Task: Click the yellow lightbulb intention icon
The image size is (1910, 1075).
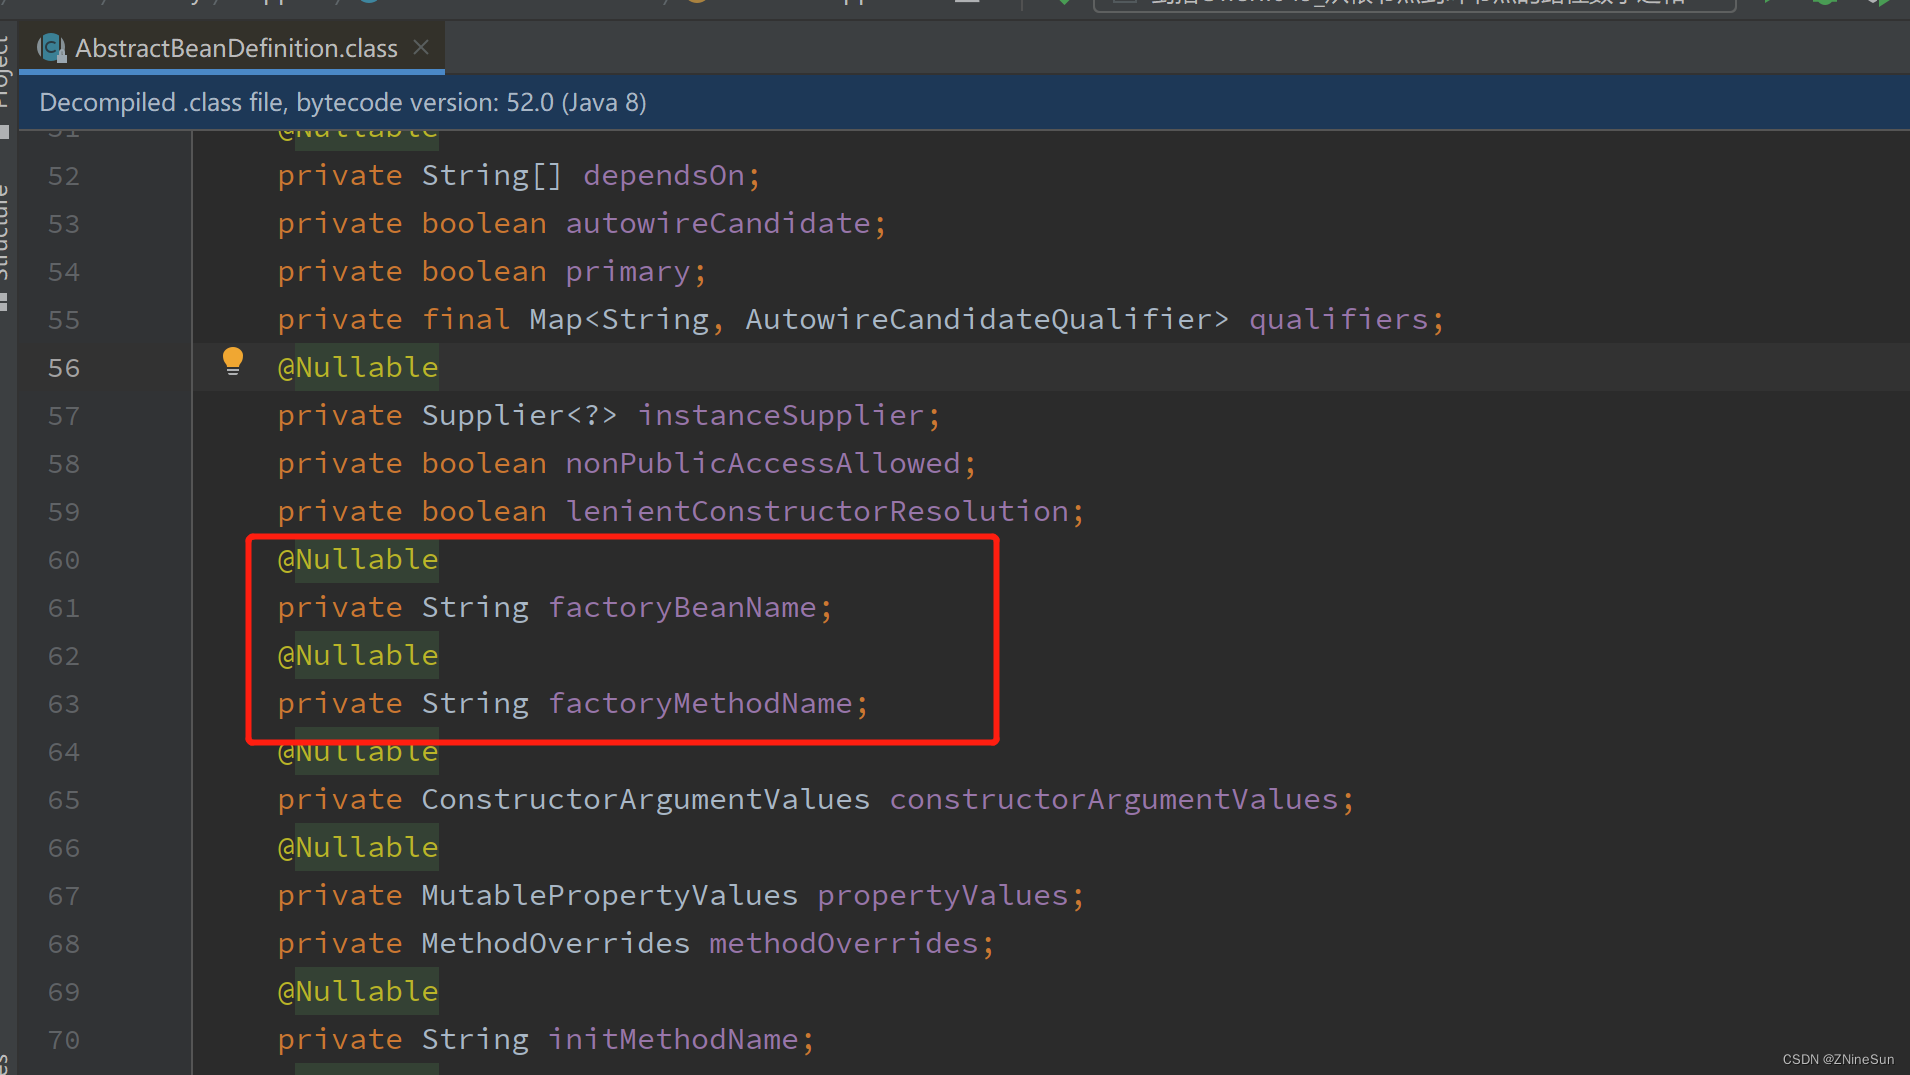Action: (233, 361)
